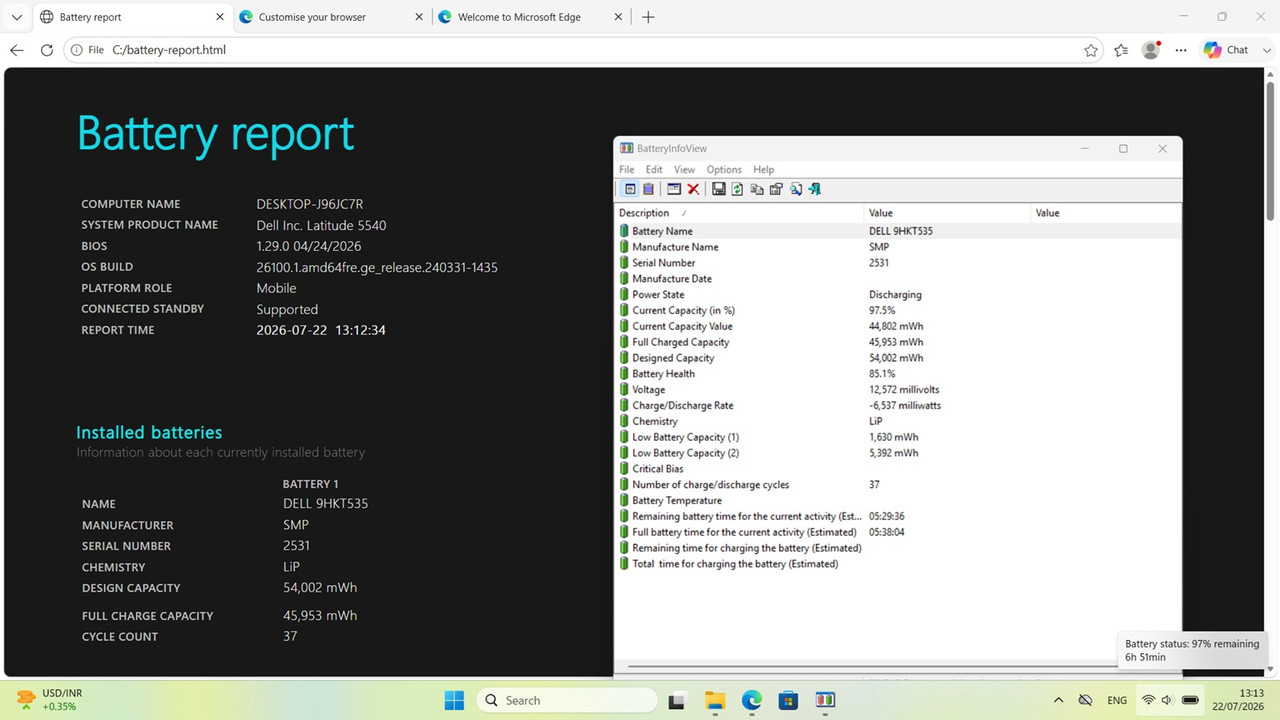Select the Manufacture Name row

pos(899,247)
